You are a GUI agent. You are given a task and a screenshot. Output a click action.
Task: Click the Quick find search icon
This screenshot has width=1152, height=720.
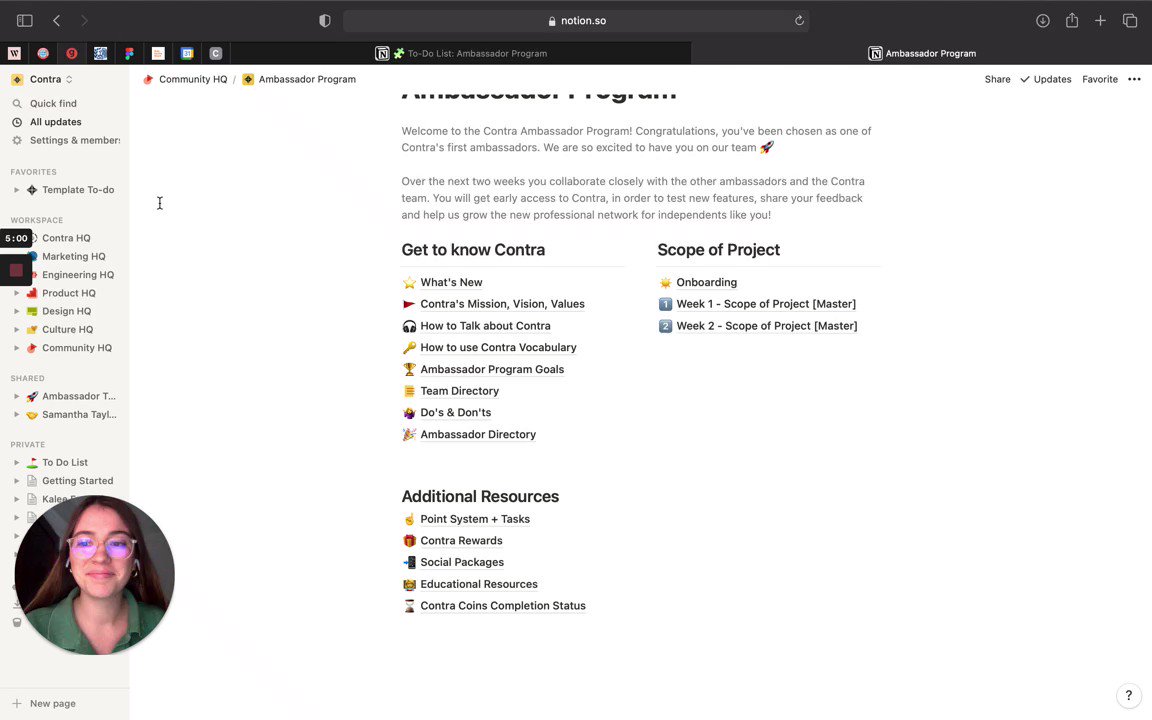(x=17, y=104)
